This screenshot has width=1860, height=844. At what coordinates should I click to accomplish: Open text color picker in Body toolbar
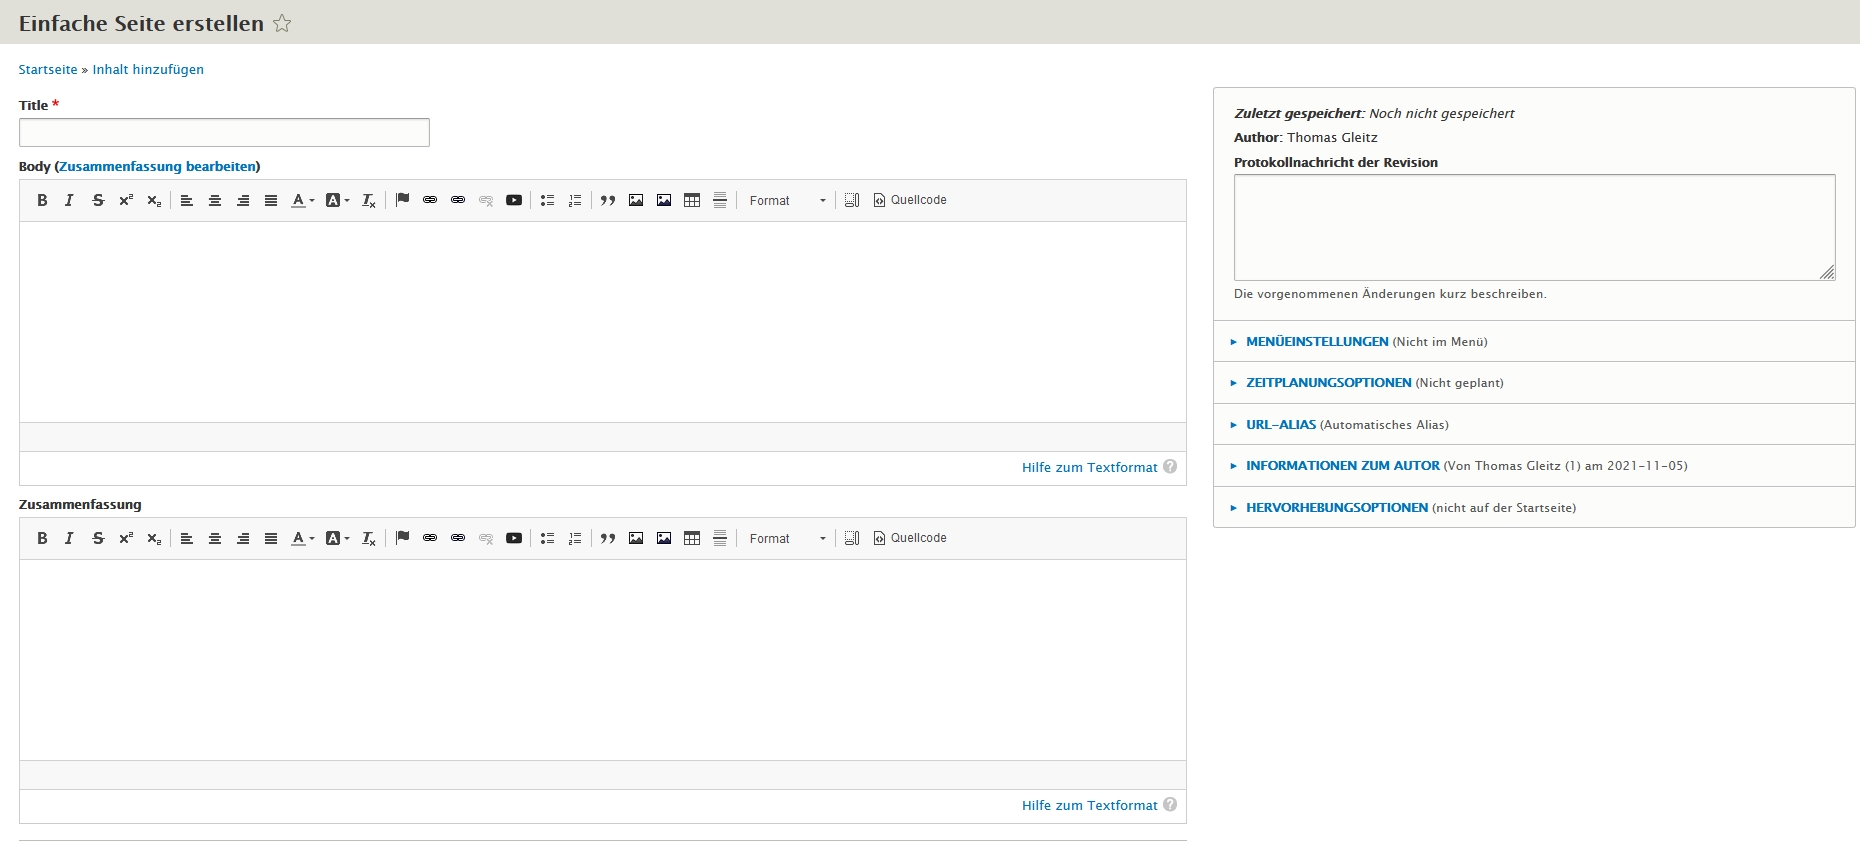click(x=302, y=200)
